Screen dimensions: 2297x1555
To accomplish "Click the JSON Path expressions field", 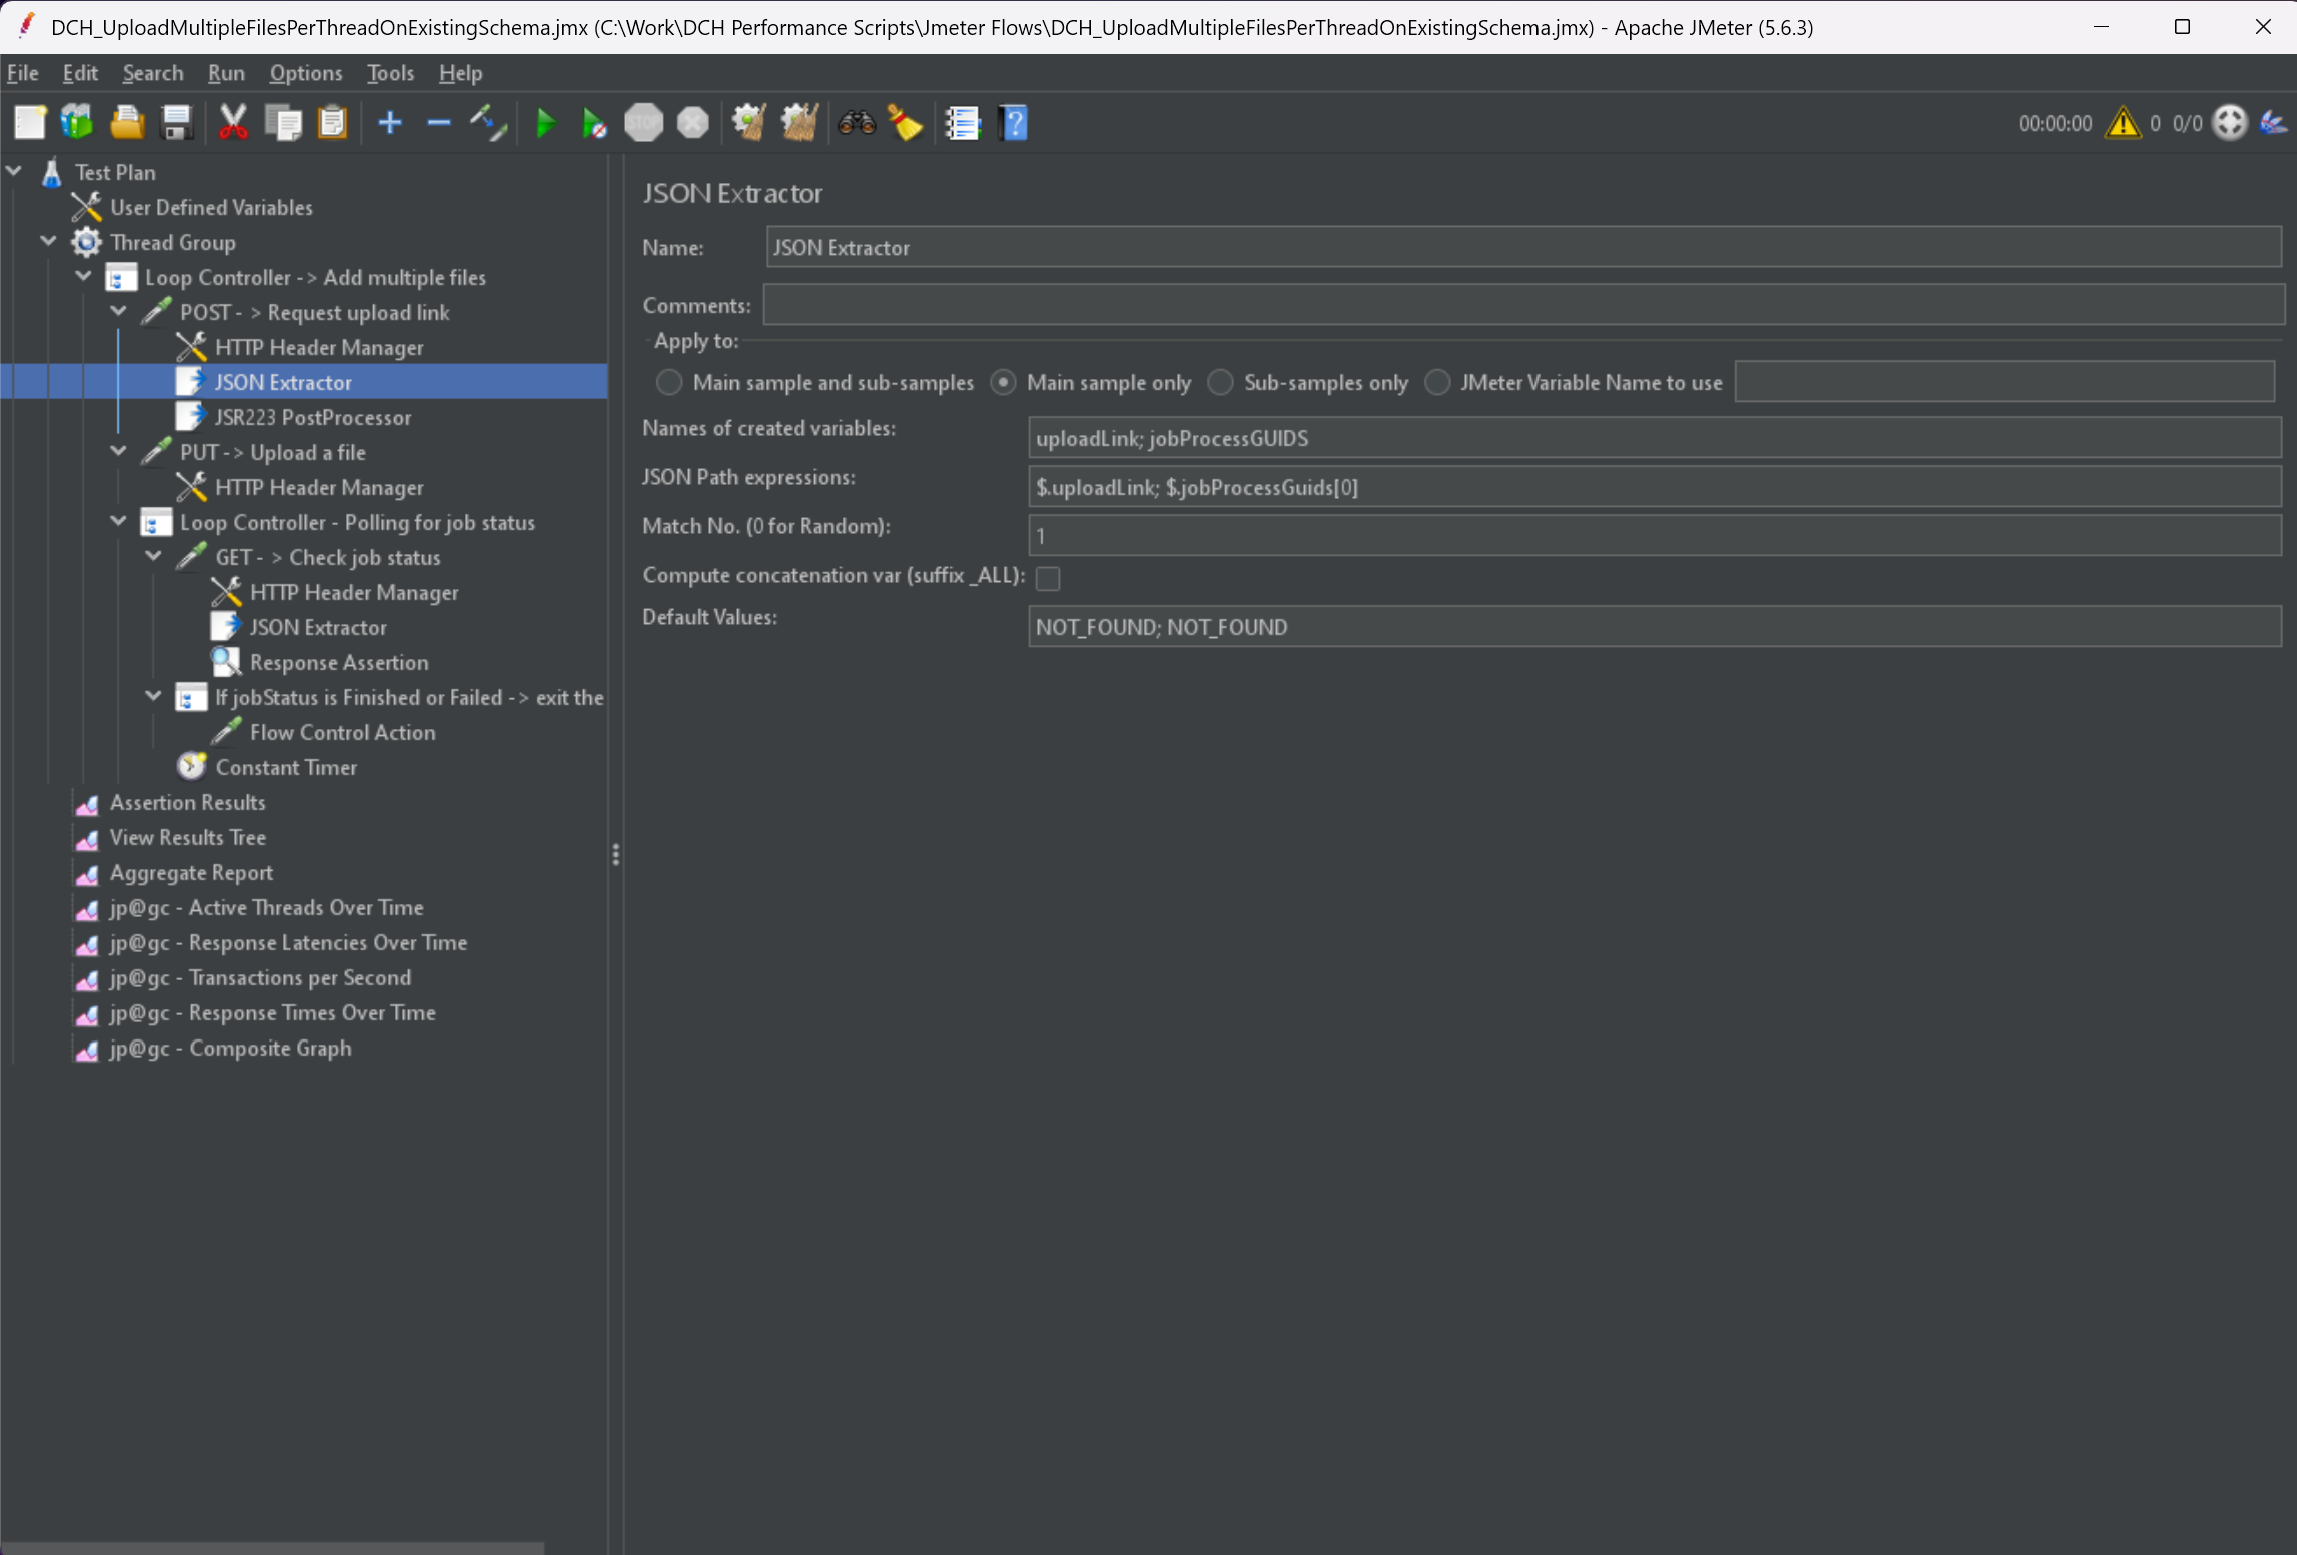I will (1654, 487).
